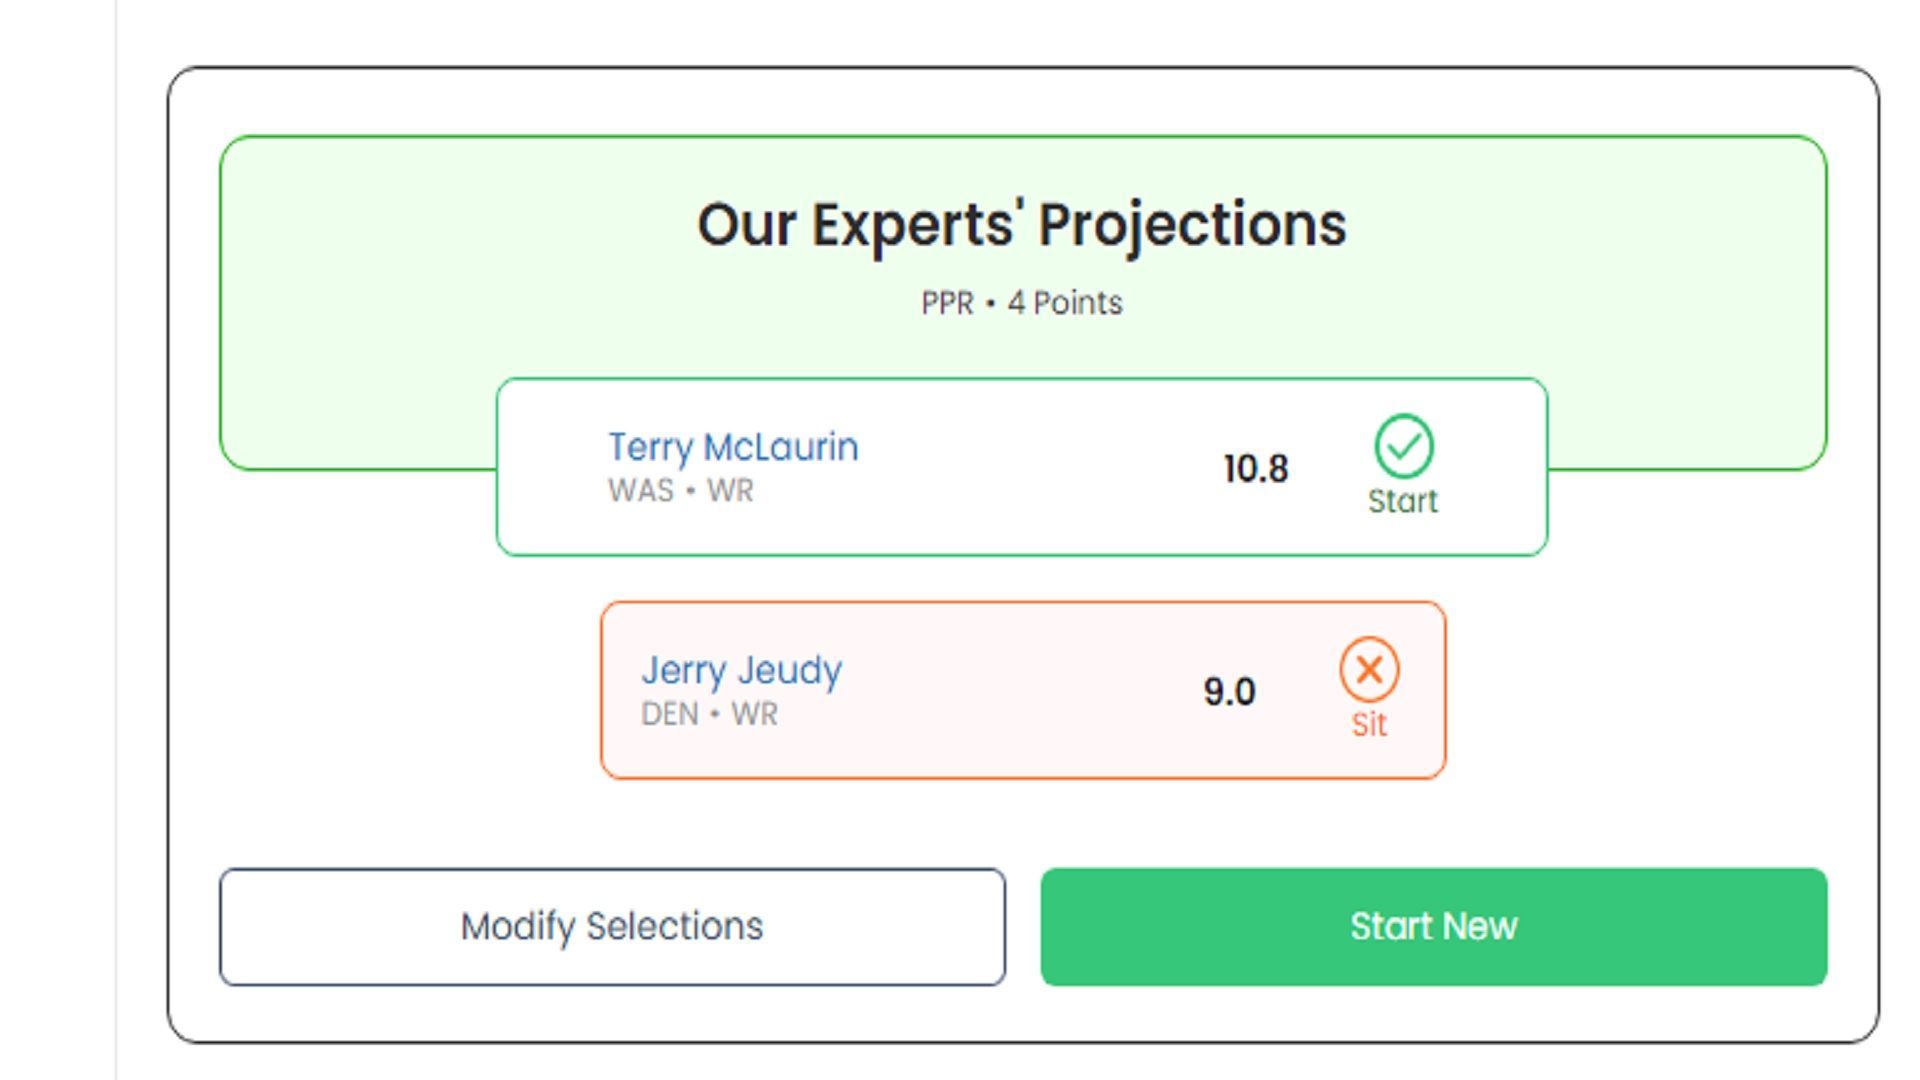The image size is (1920, 1080).
Task: Click the green Start text label
Action: (1402, 501)
